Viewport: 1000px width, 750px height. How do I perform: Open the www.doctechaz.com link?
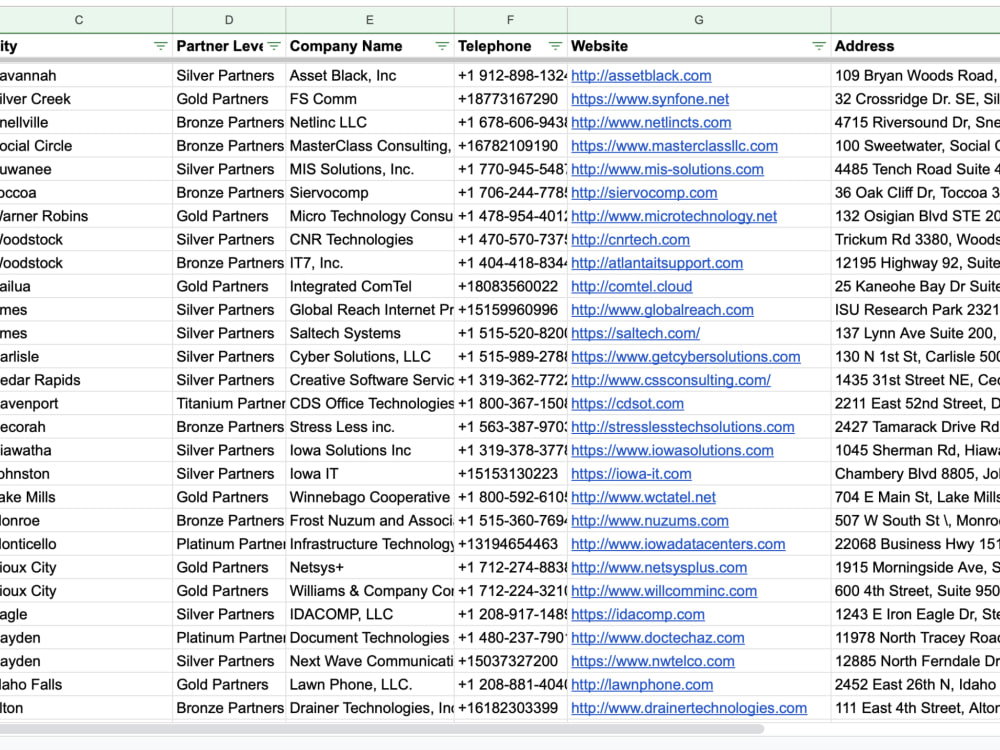(658, 638)
